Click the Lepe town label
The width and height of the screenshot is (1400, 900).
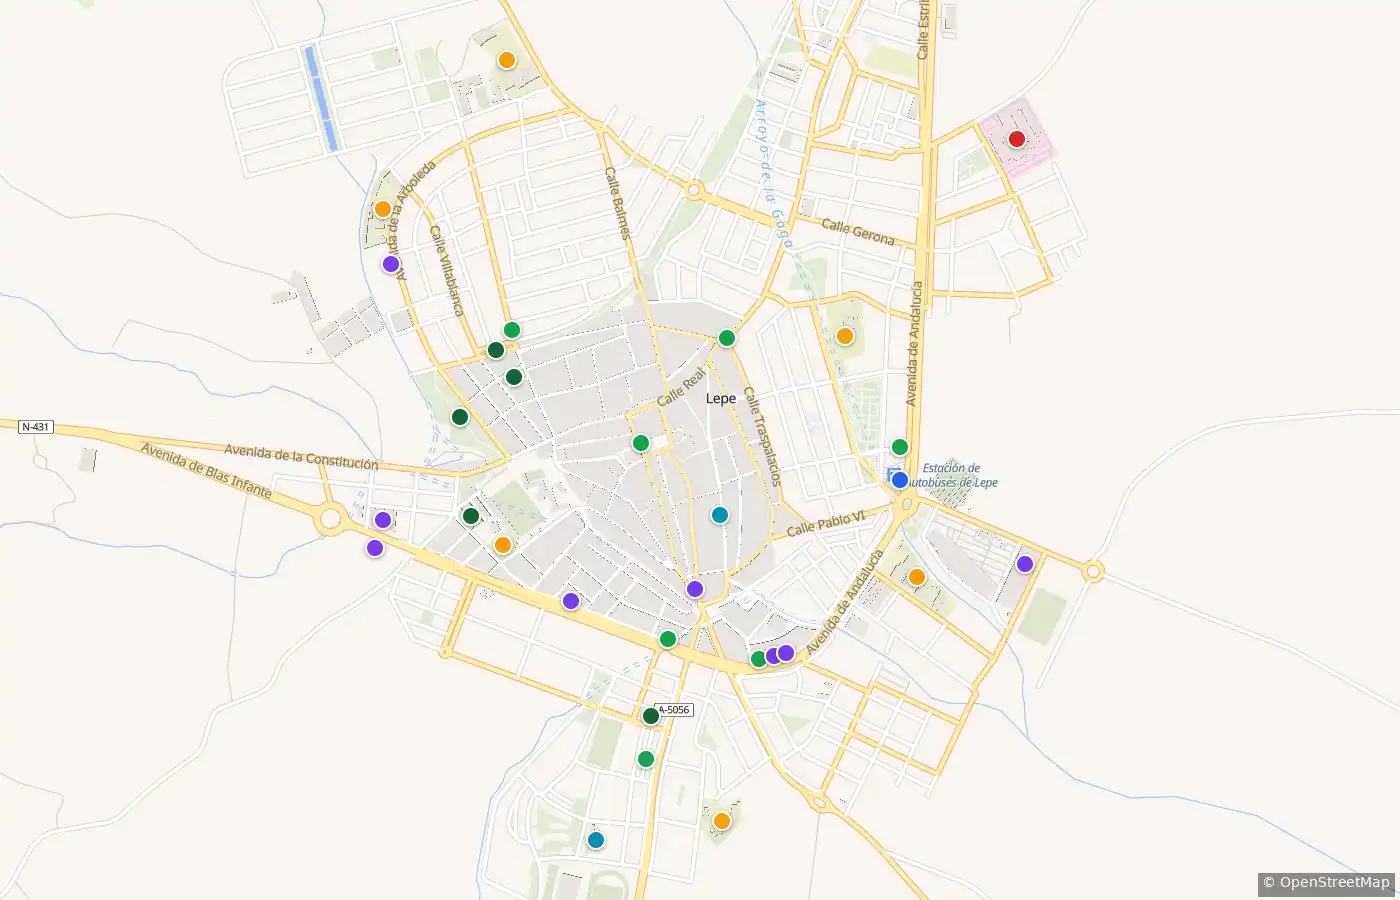click(721, 398)
